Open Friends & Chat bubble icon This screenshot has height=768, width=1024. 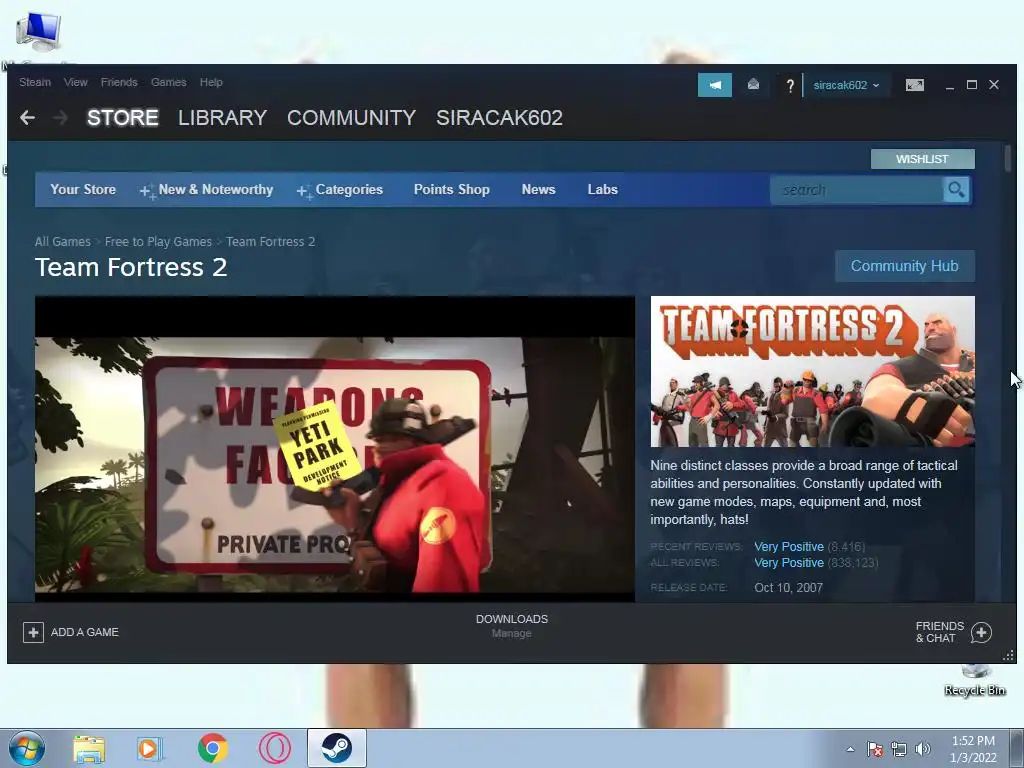pyautogui.click(x=981, y=632)
